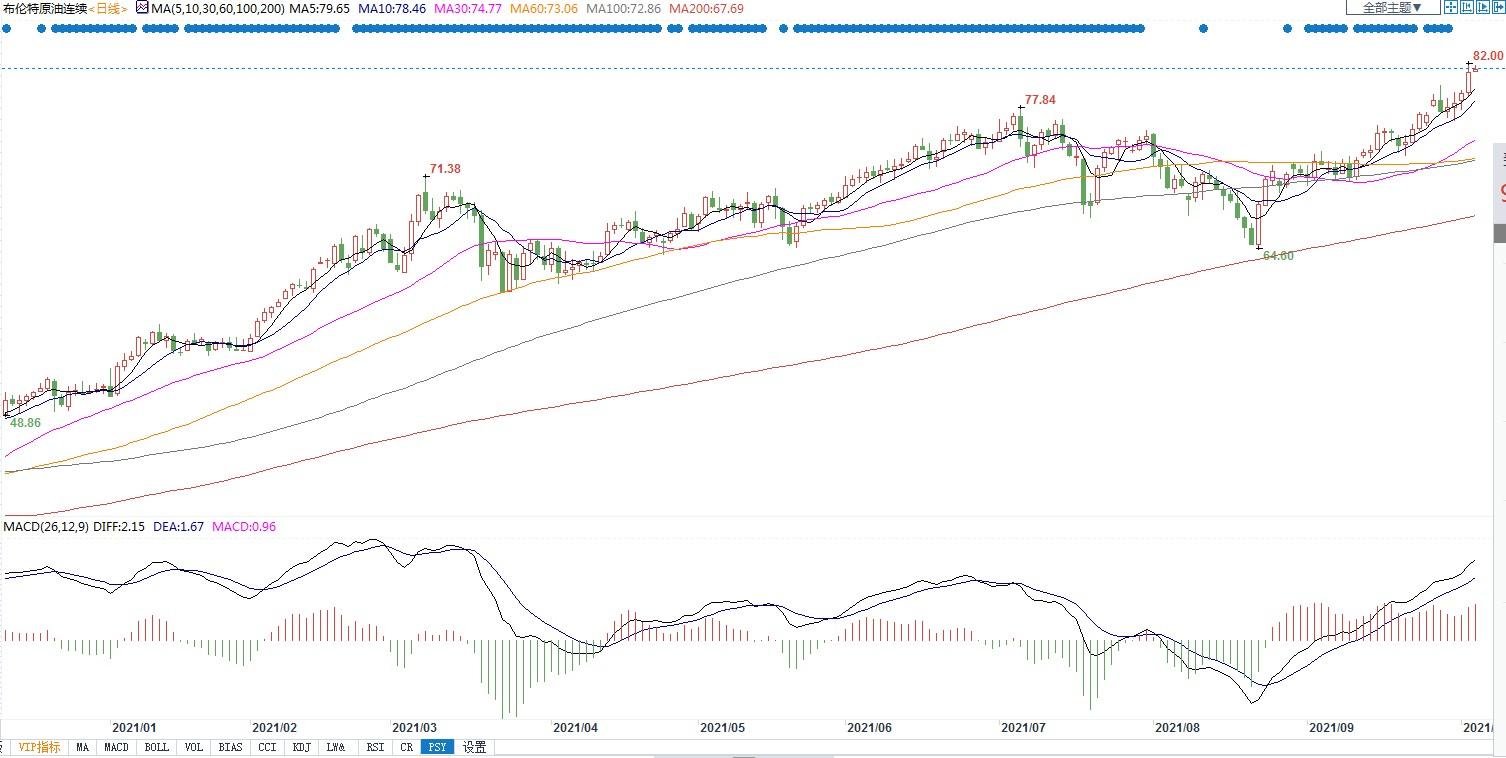Viewport: 1506px width, 758px height.
Task: Switch to the MACD indicator tab
Action: coord(117,747)
